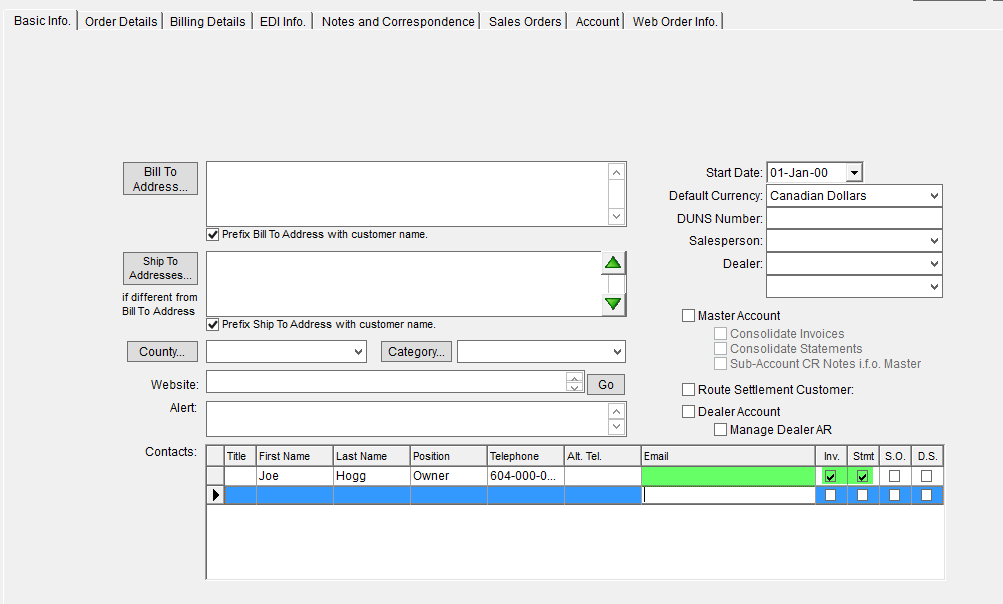
Task: Open the EDI Info. tab
Action: point(283,21)
